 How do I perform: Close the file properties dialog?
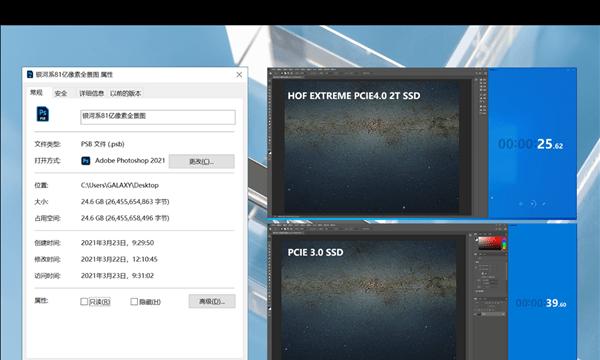point(239,75)
